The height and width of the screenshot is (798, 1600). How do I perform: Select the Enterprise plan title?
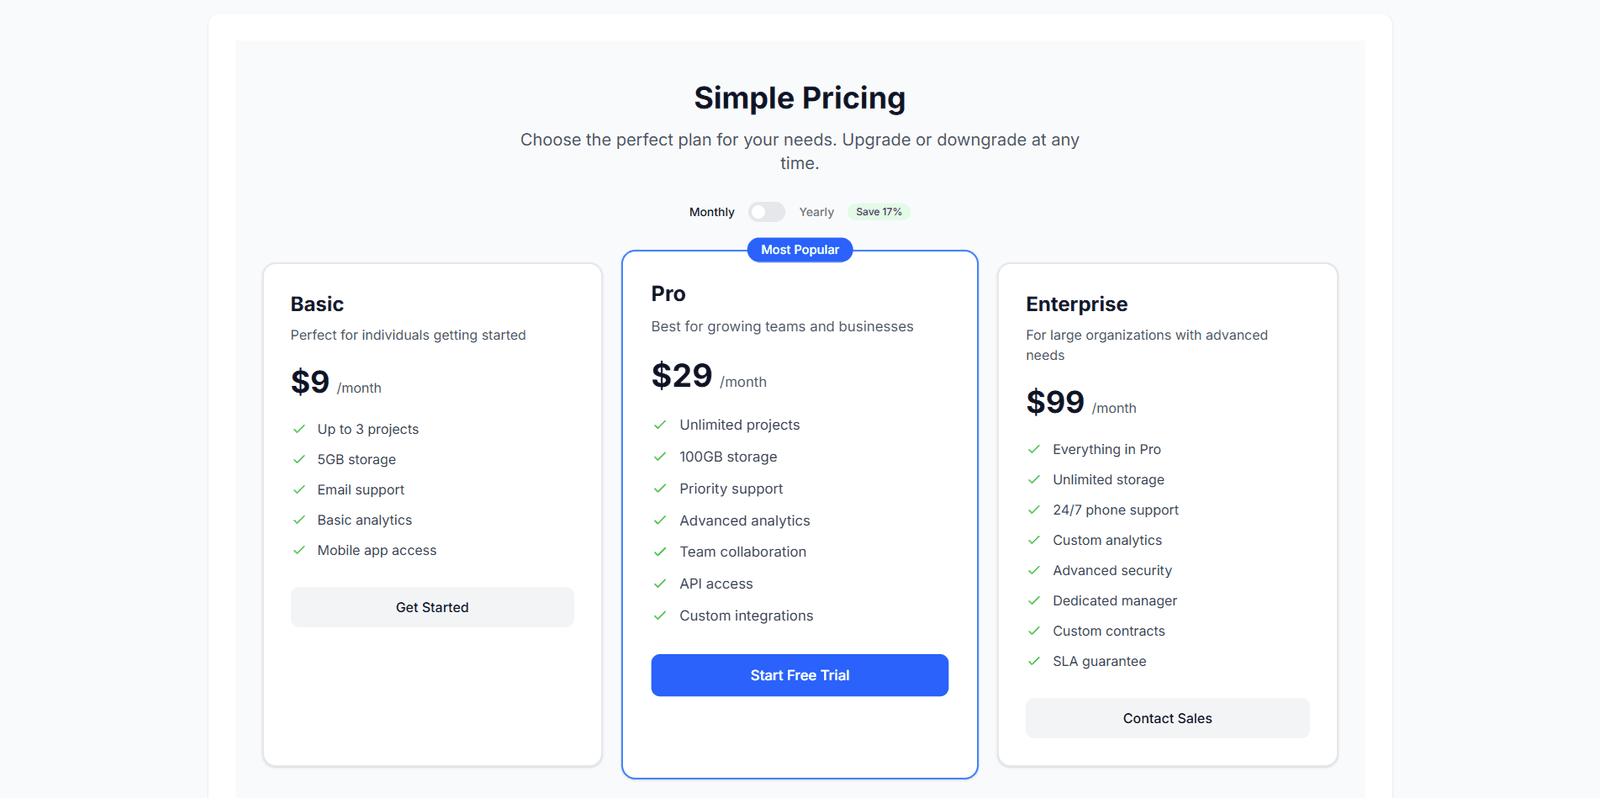point(1076,303)
